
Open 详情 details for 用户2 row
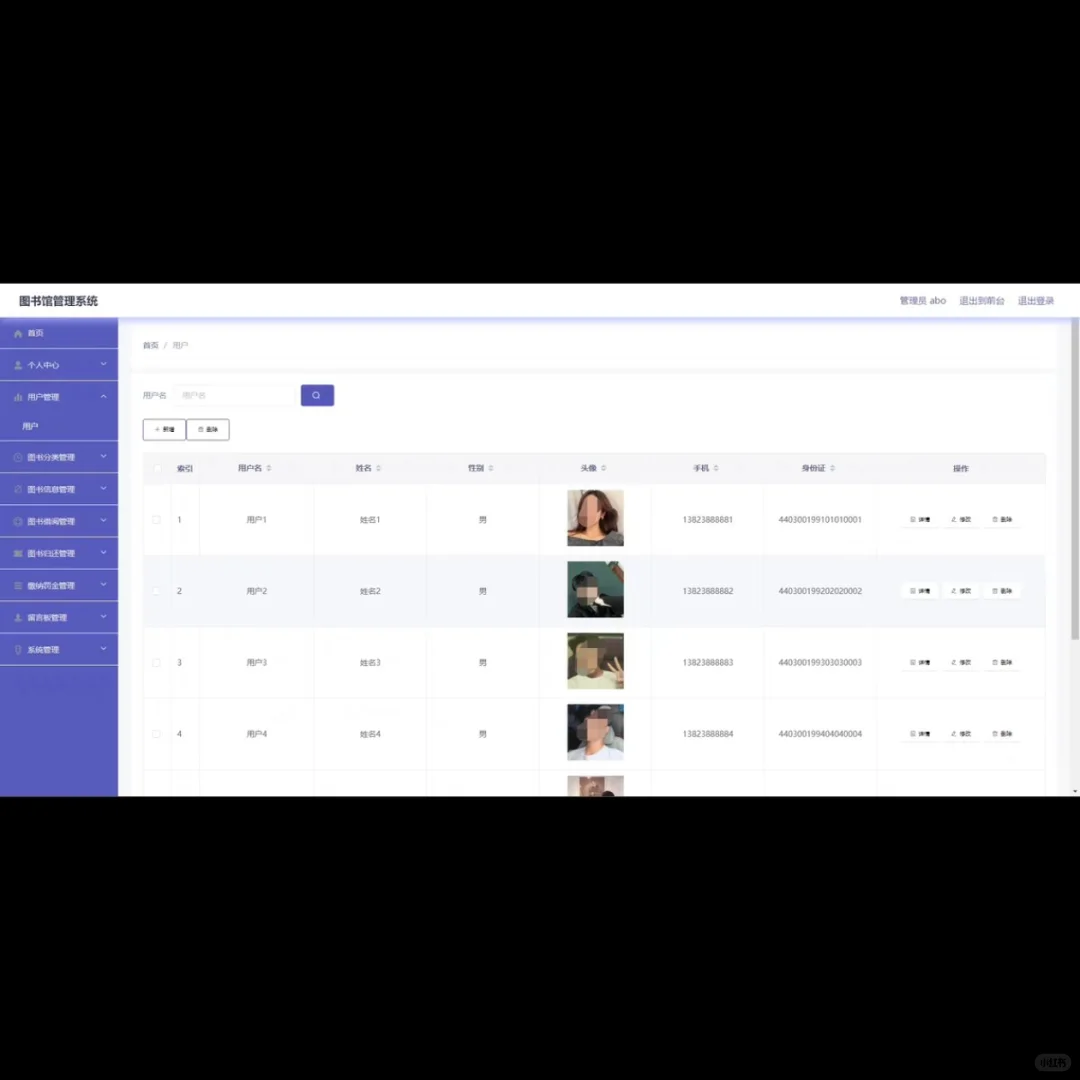click(x=920, y=591)
